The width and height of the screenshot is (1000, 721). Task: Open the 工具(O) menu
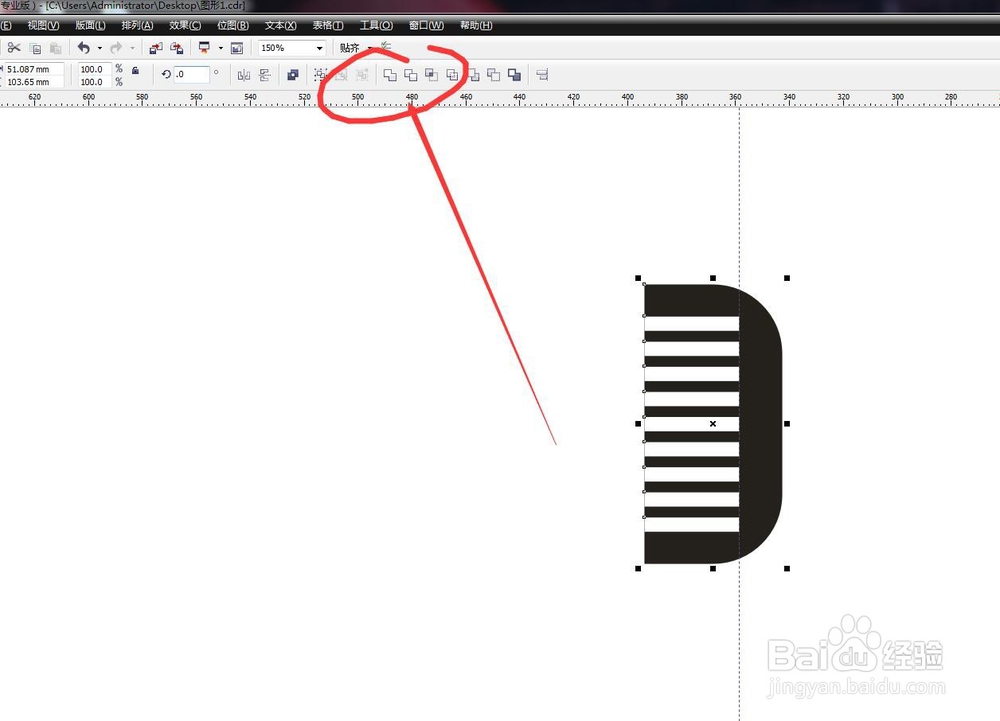[376, 25]
